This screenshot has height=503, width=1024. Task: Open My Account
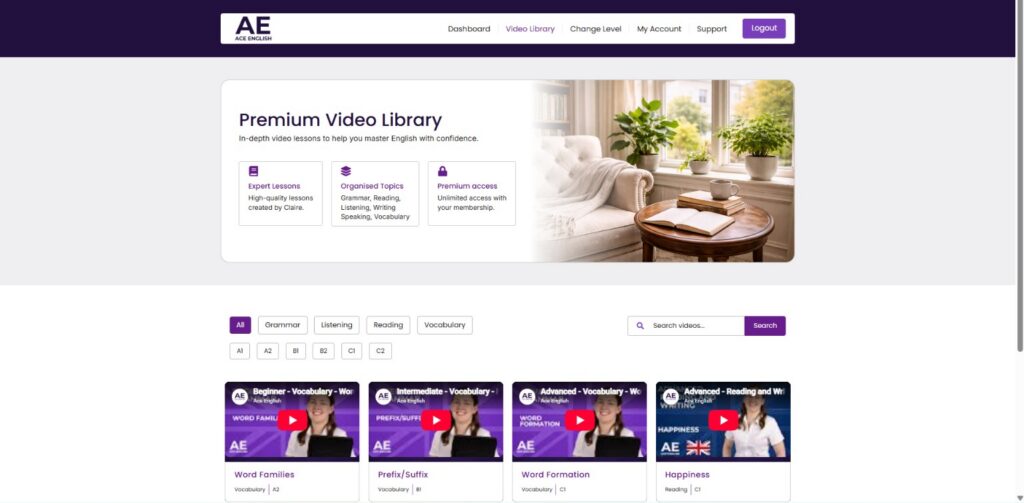click(659, 29)
